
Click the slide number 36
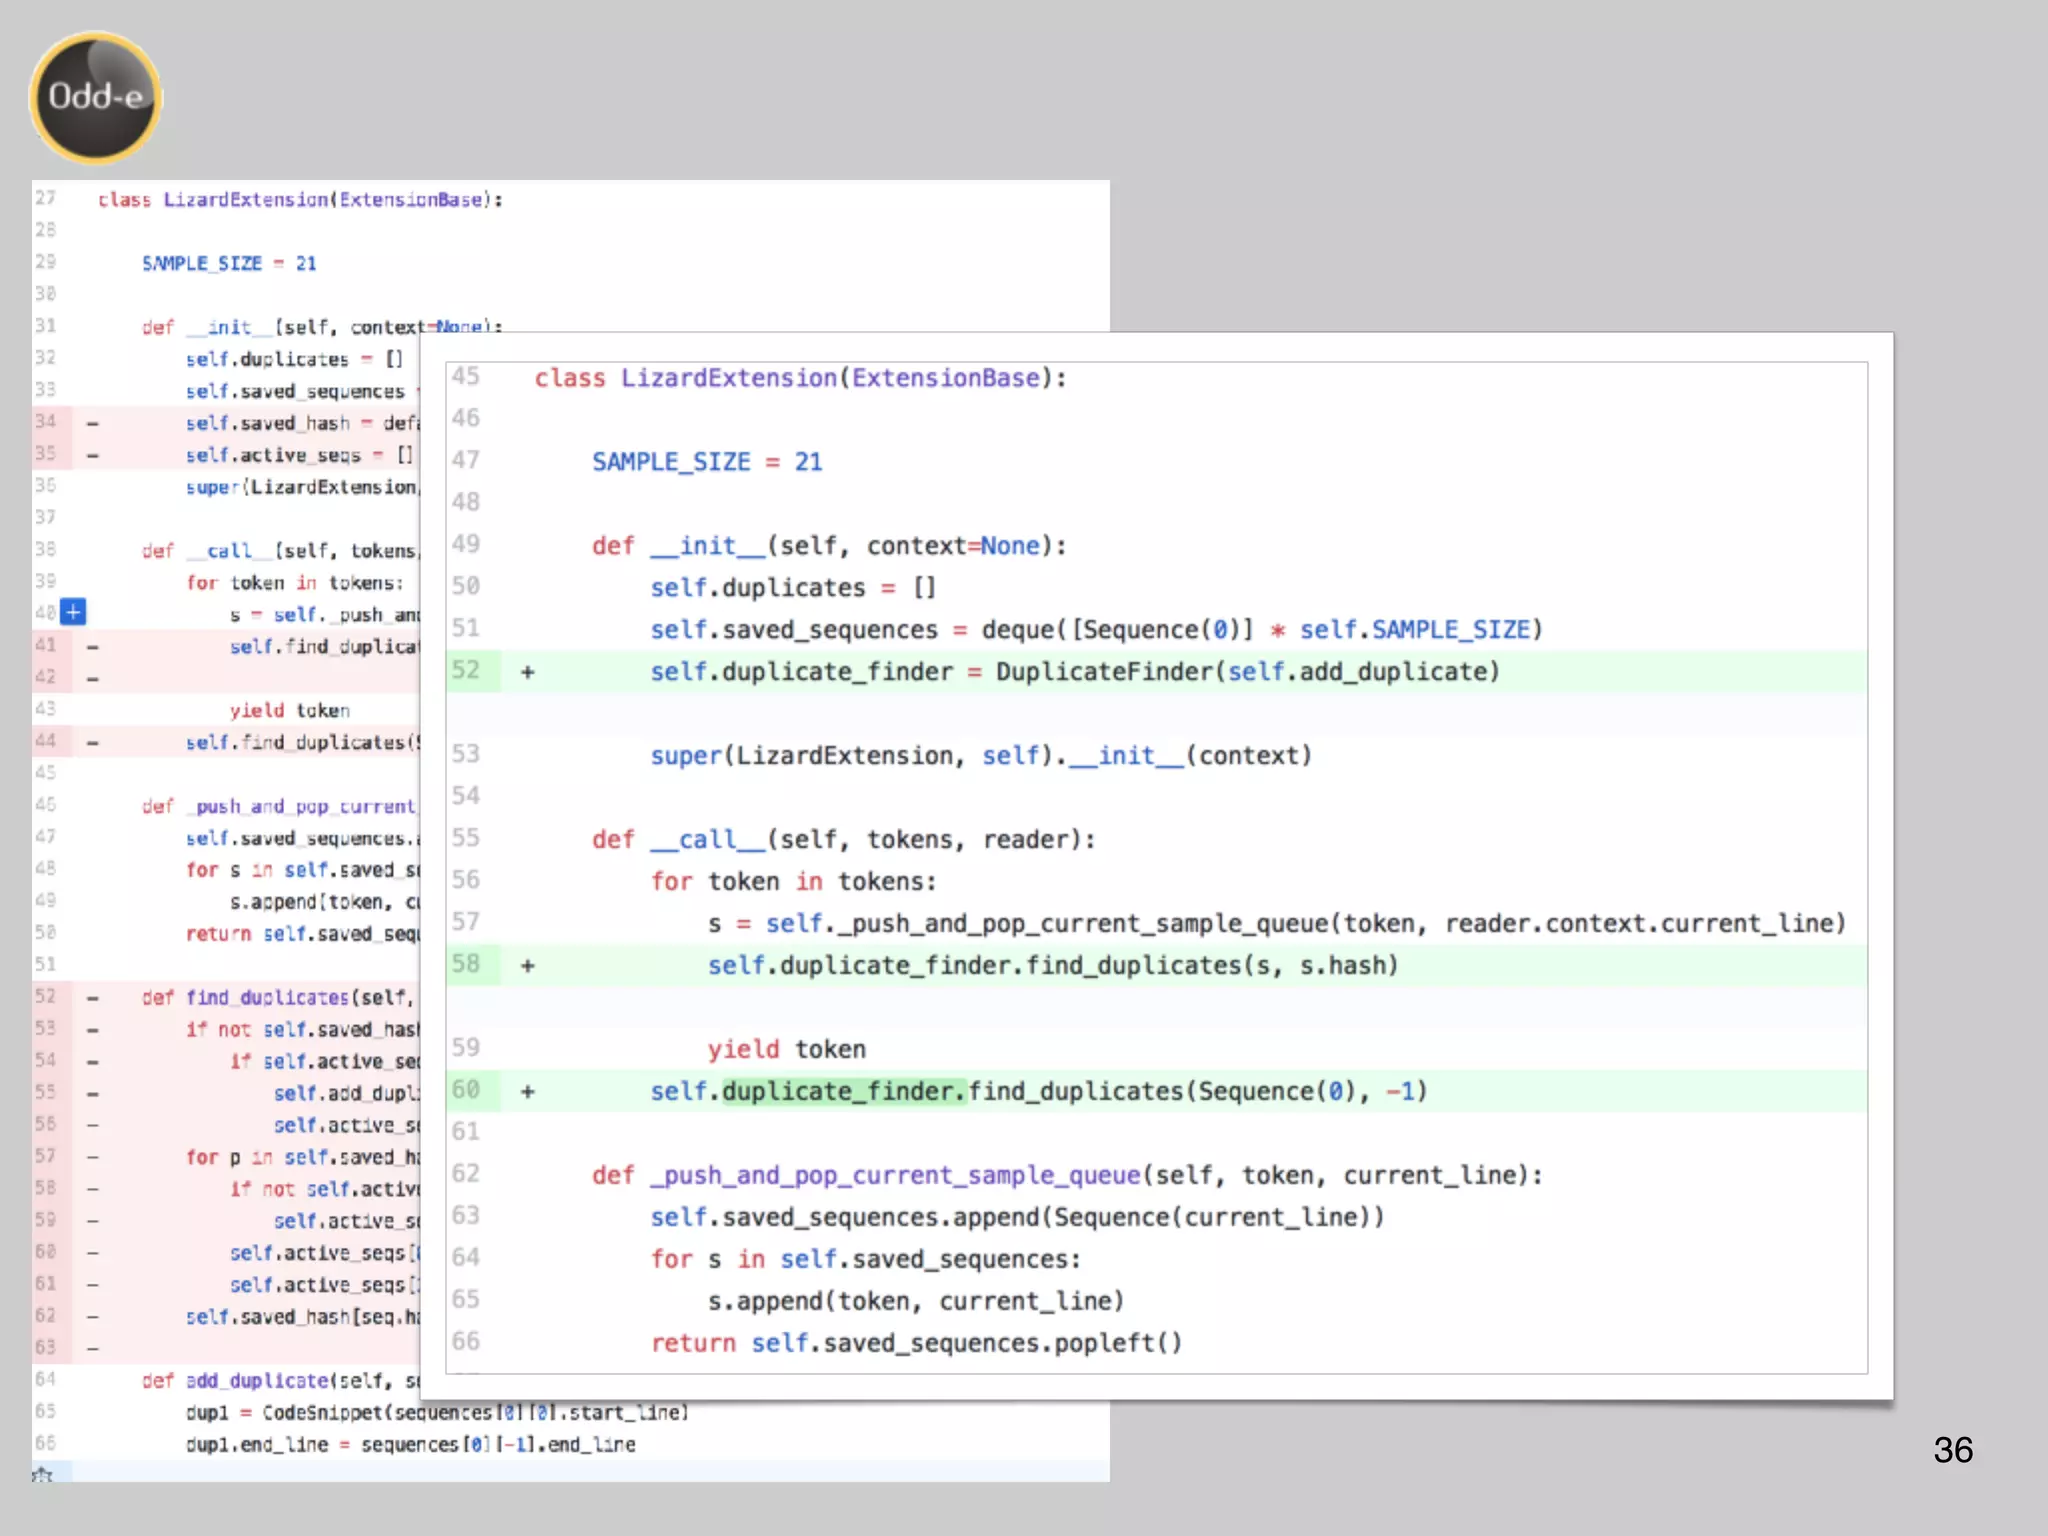pos(1952,1450)
